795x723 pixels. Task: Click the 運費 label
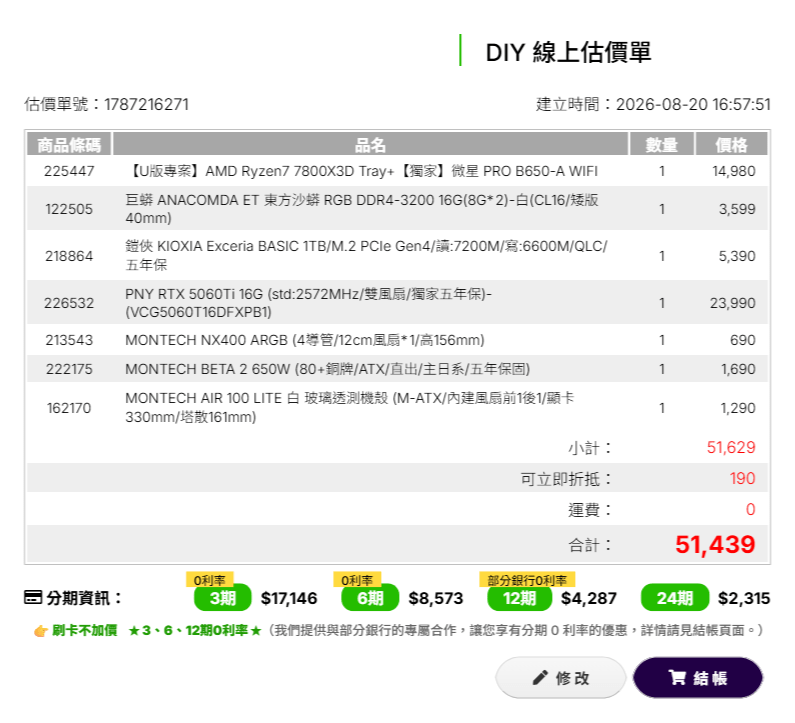[x=590, y=510]
